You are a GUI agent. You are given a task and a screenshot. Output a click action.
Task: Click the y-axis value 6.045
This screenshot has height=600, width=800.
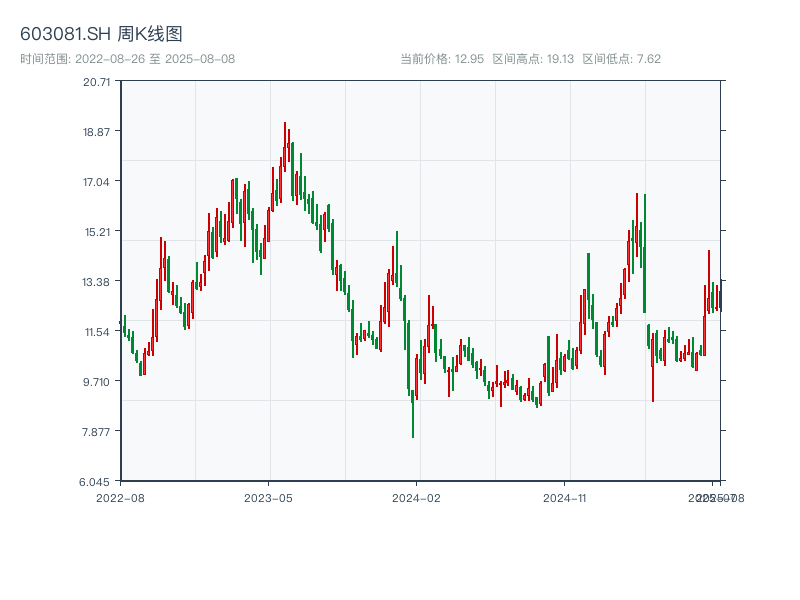click(94, 482)
